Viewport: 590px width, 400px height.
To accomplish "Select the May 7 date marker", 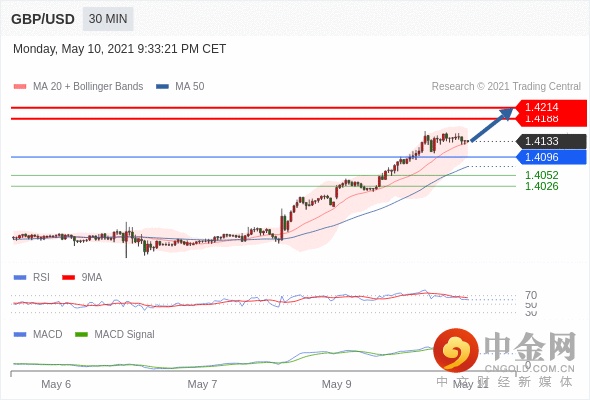I will coord(202,384).
